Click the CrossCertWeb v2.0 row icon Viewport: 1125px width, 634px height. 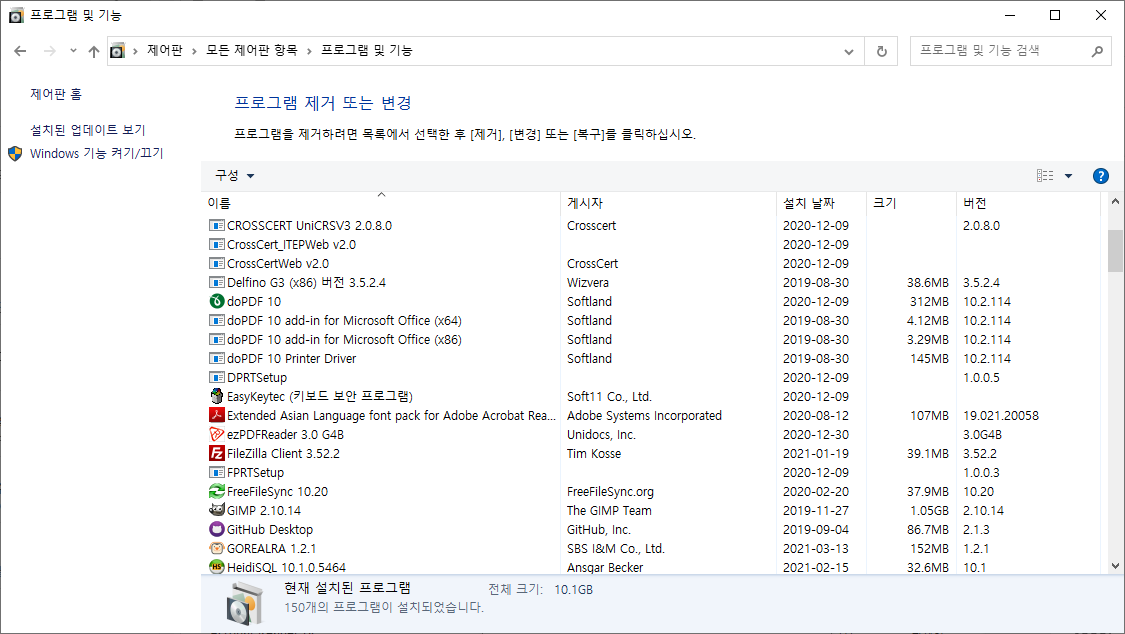tap(217, 263)
